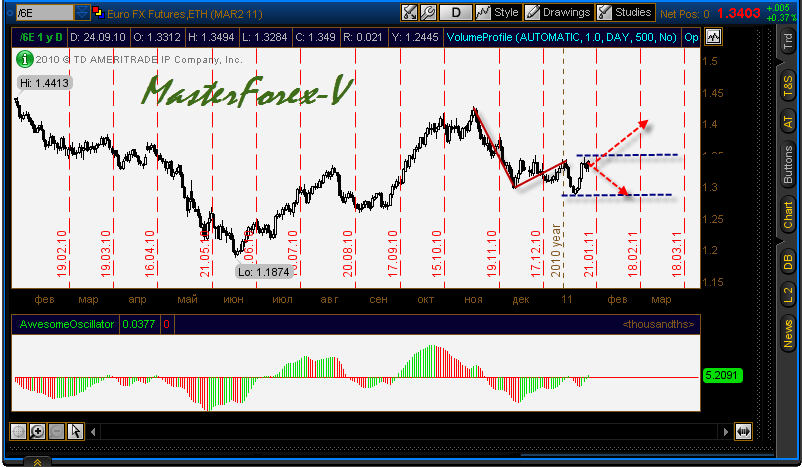The width and height of the screenshot is (802, 467).
Task: Open the DB side tab
Action: tap(788, 262)
